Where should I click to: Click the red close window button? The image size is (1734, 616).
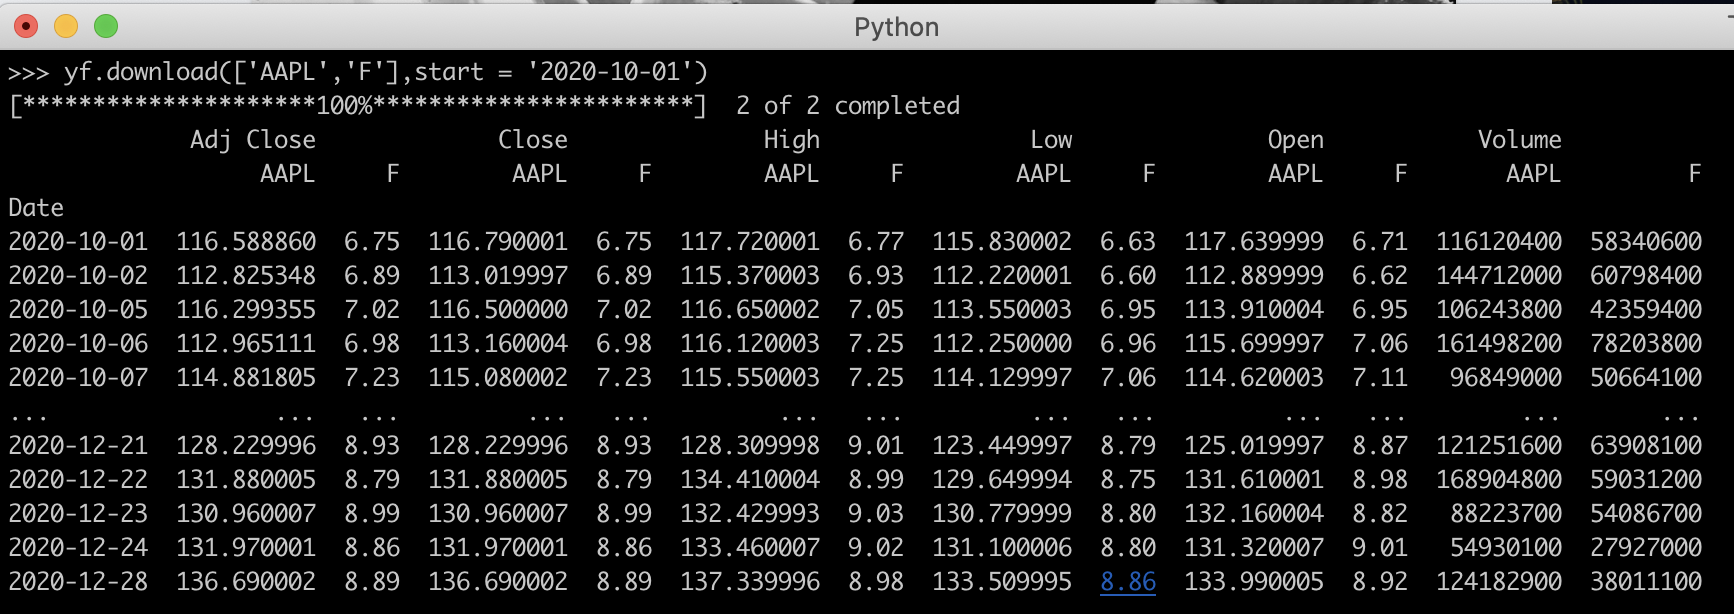coord(26,26)
